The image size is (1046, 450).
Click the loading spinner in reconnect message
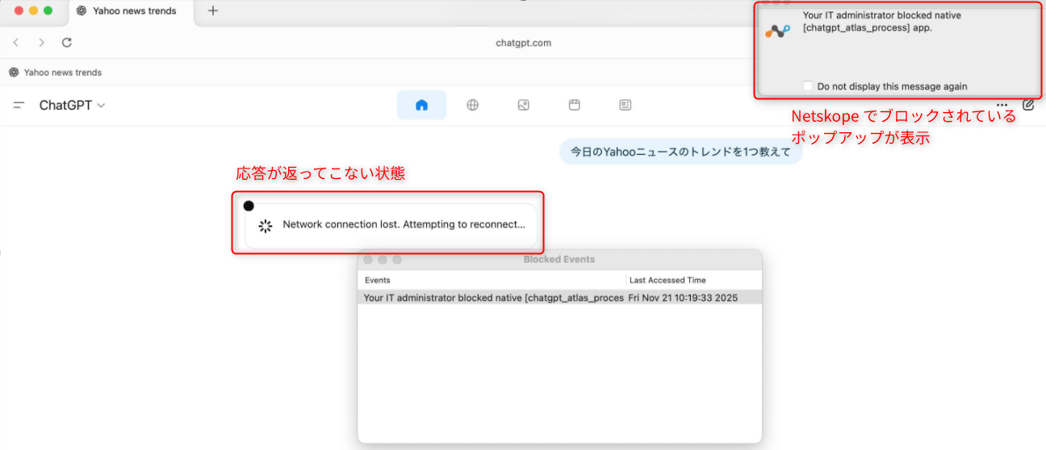[266, 225]
